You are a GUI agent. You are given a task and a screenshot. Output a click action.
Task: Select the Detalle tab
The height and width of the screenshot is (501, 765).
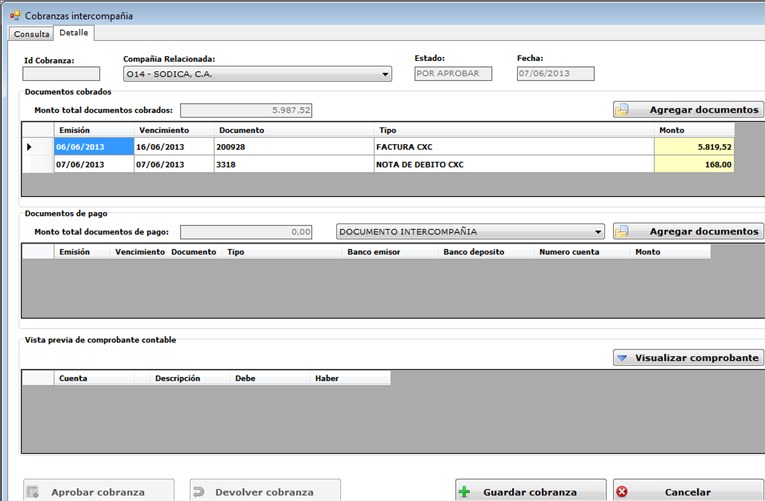74,33
